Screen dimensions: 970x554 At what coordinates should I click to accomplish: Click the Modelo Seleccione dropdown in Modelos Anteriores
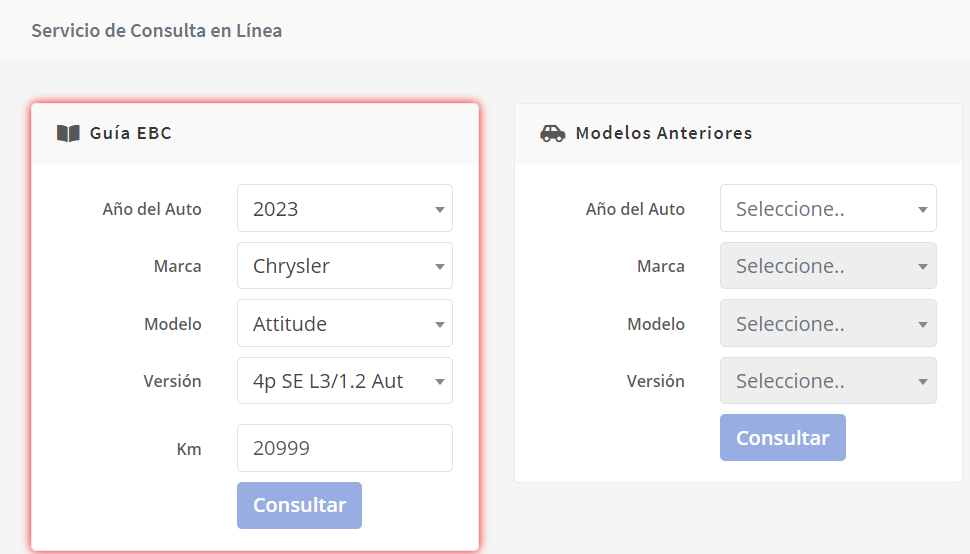827,324
